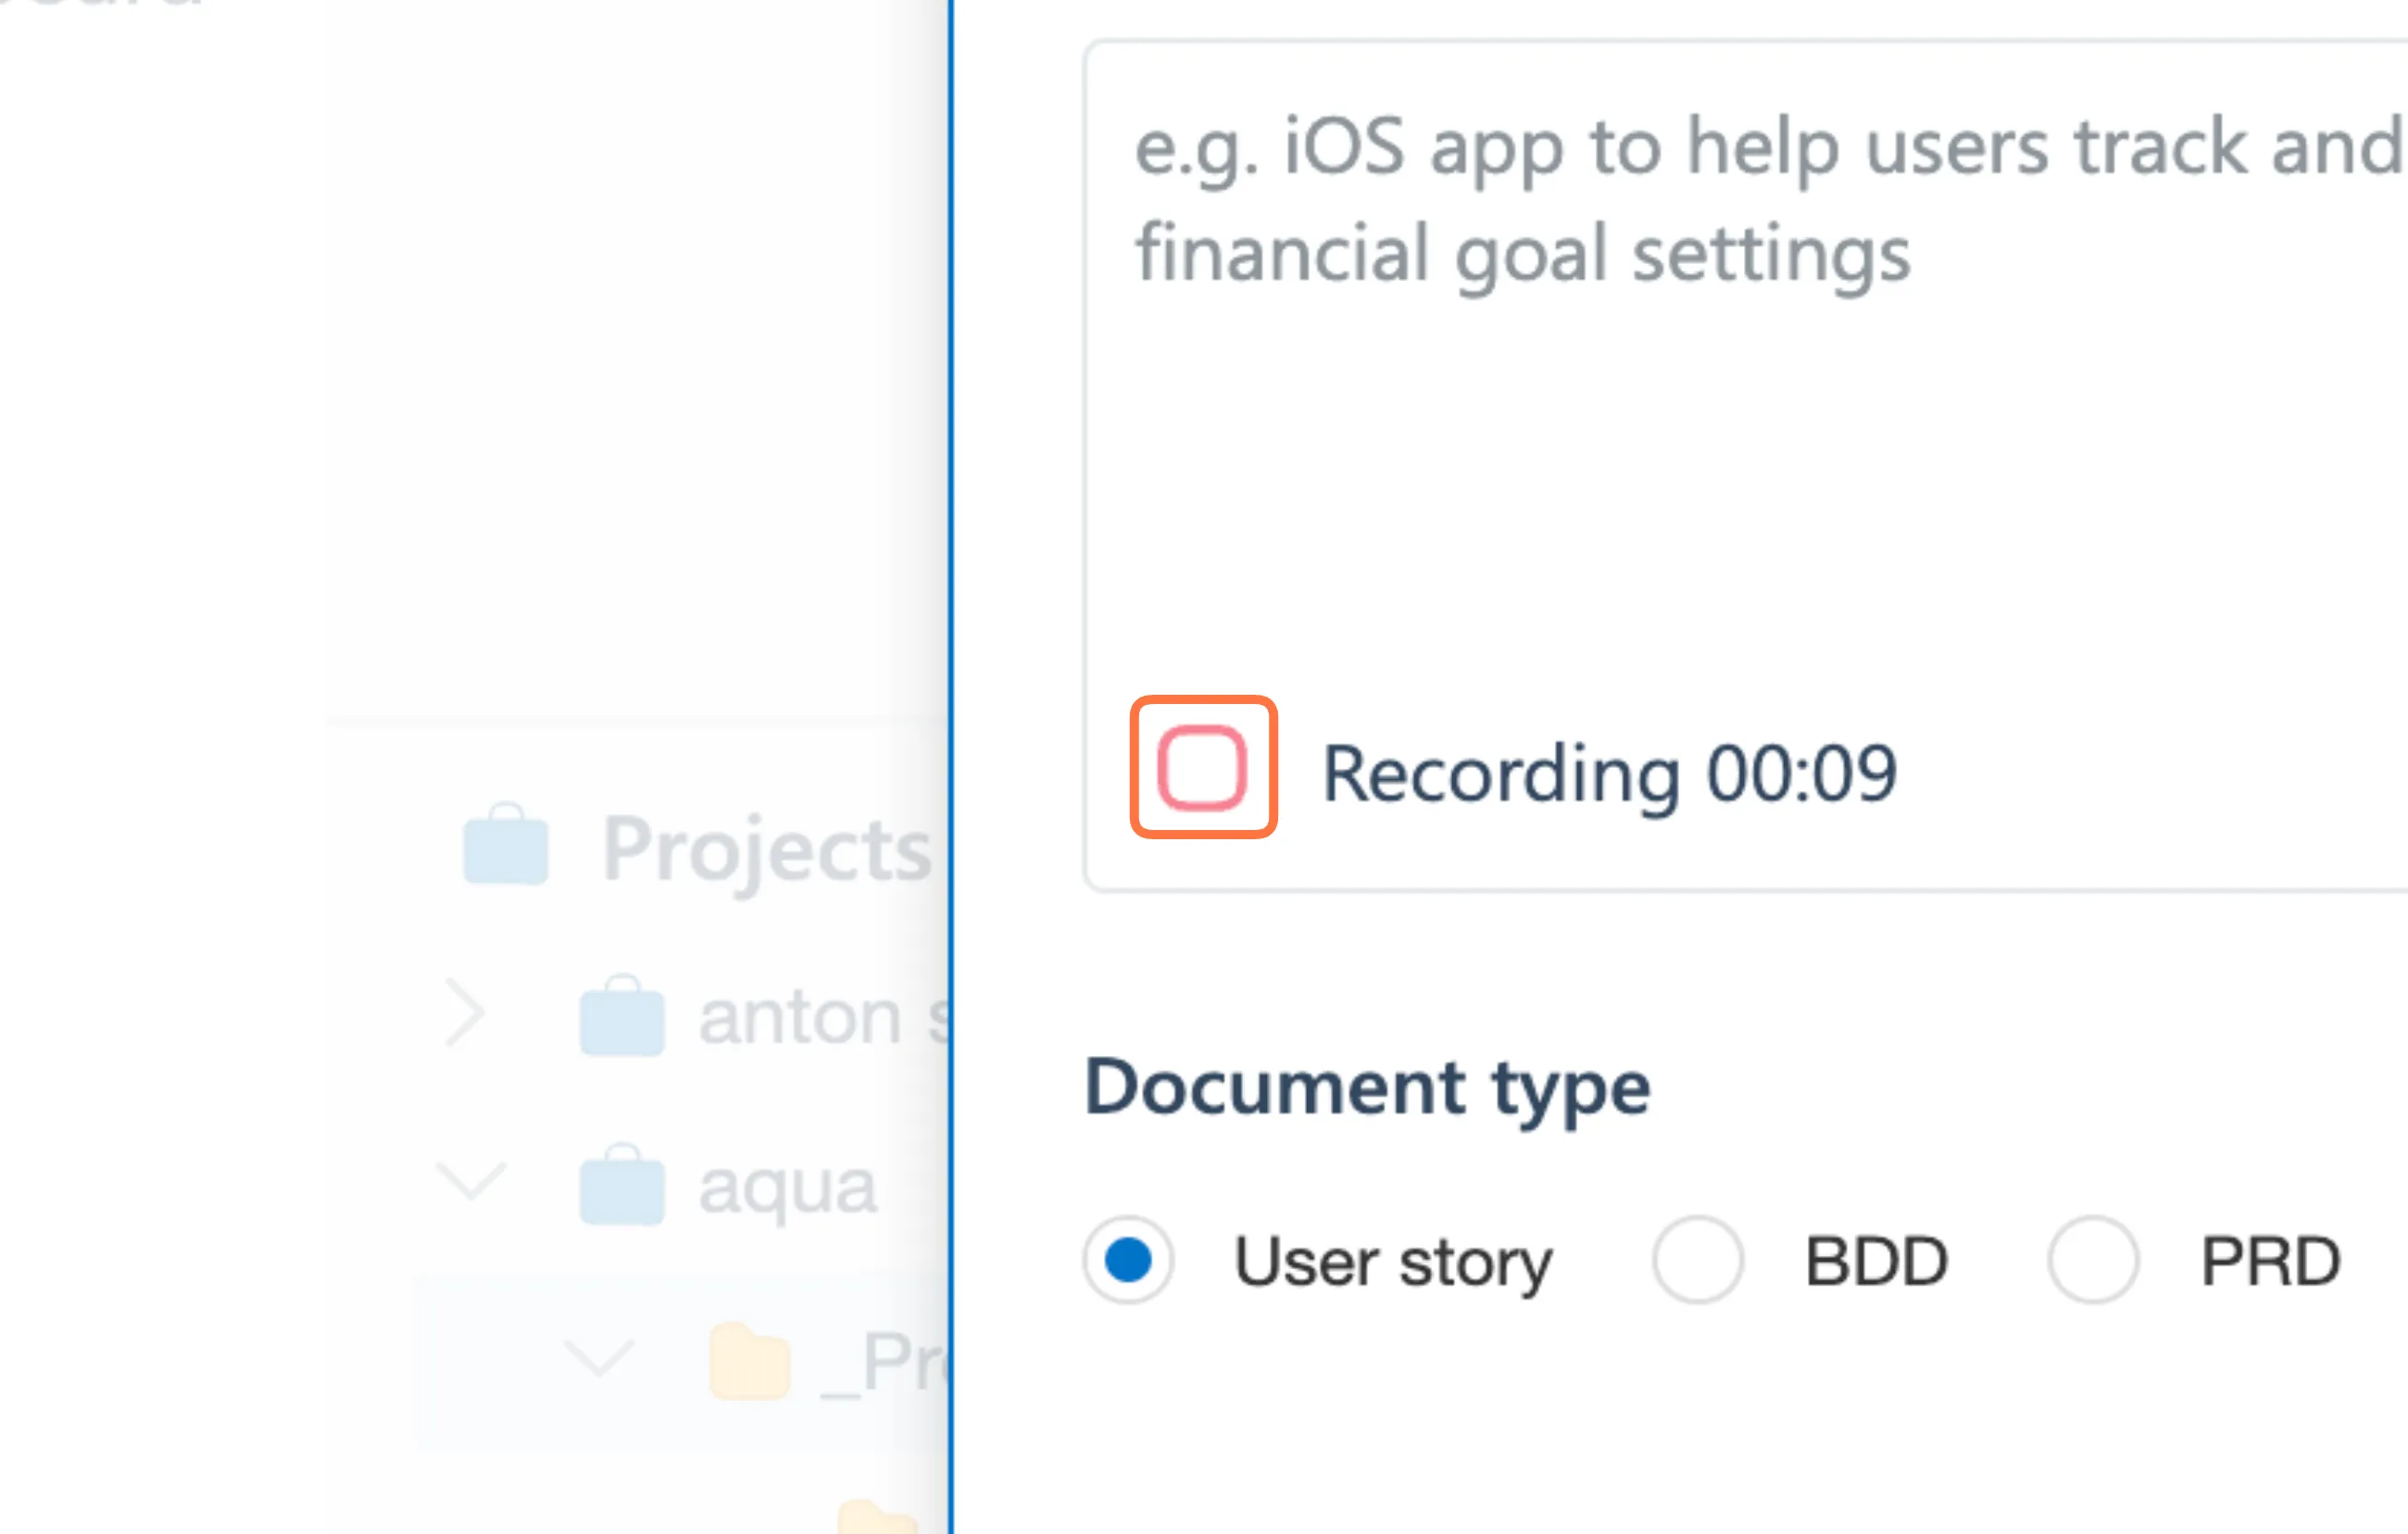Click the "BDD" option label
This screenshot has width=2408, height=1534.
click(1876, 1262)
